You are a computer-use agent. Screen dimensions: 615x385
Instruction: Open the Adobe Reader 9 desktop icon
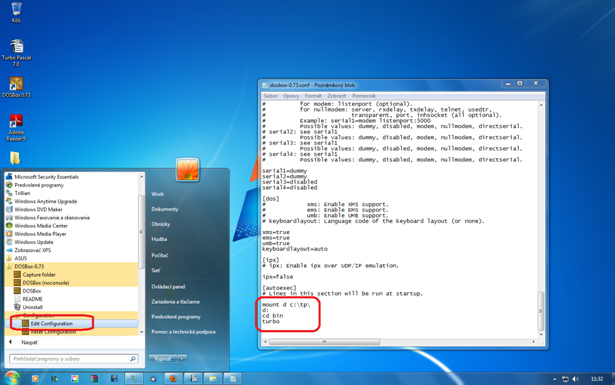(16, 127)
